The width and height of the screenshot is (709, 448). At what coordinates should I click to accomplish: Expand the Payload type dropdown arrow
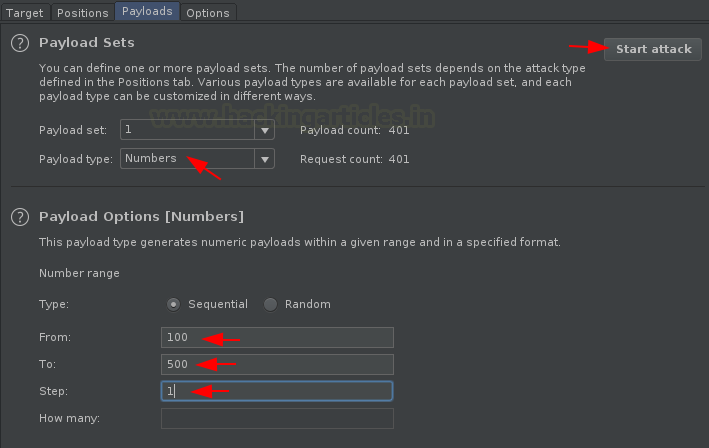pos(265,159)
